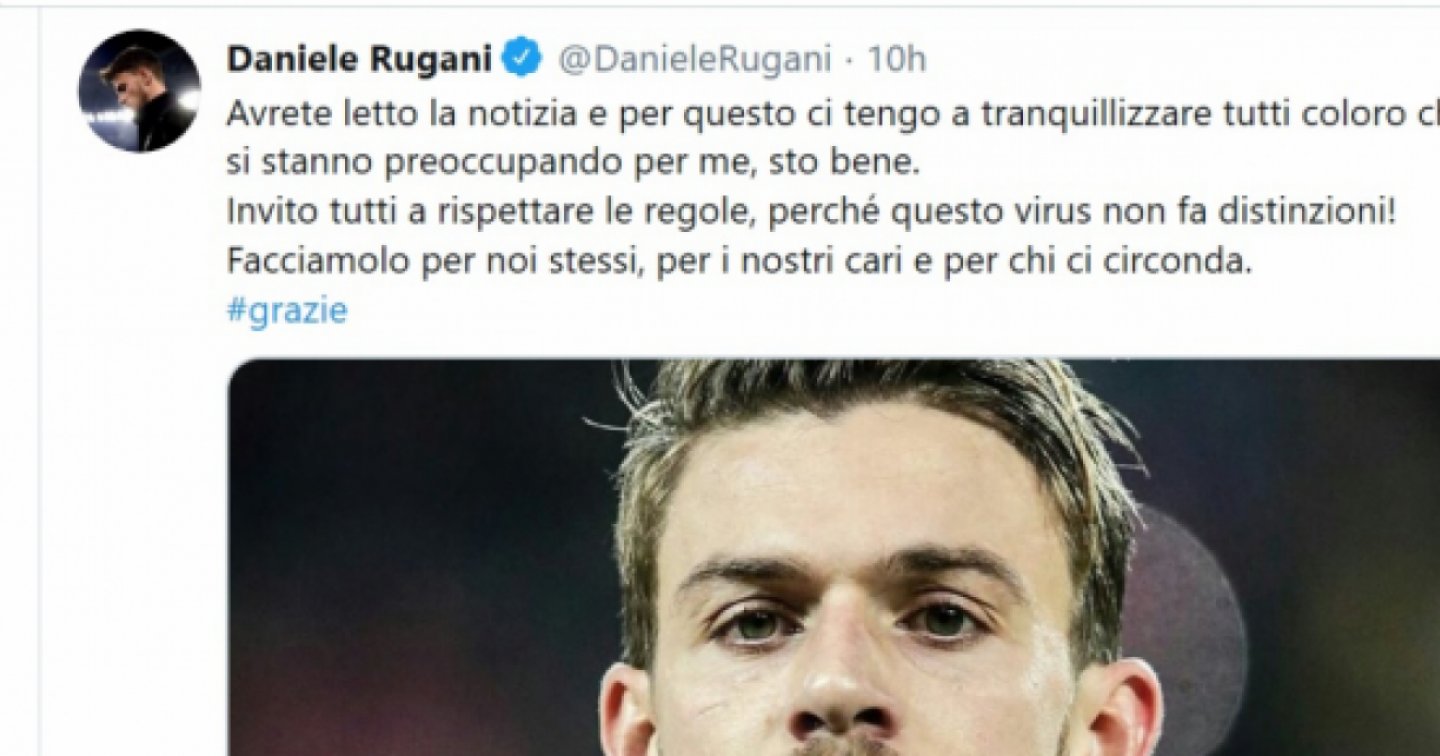The width and height of the screenshot is (1440, 756).
Task: Open the @DanieleRugani handle link
Action: coord(693,60)
